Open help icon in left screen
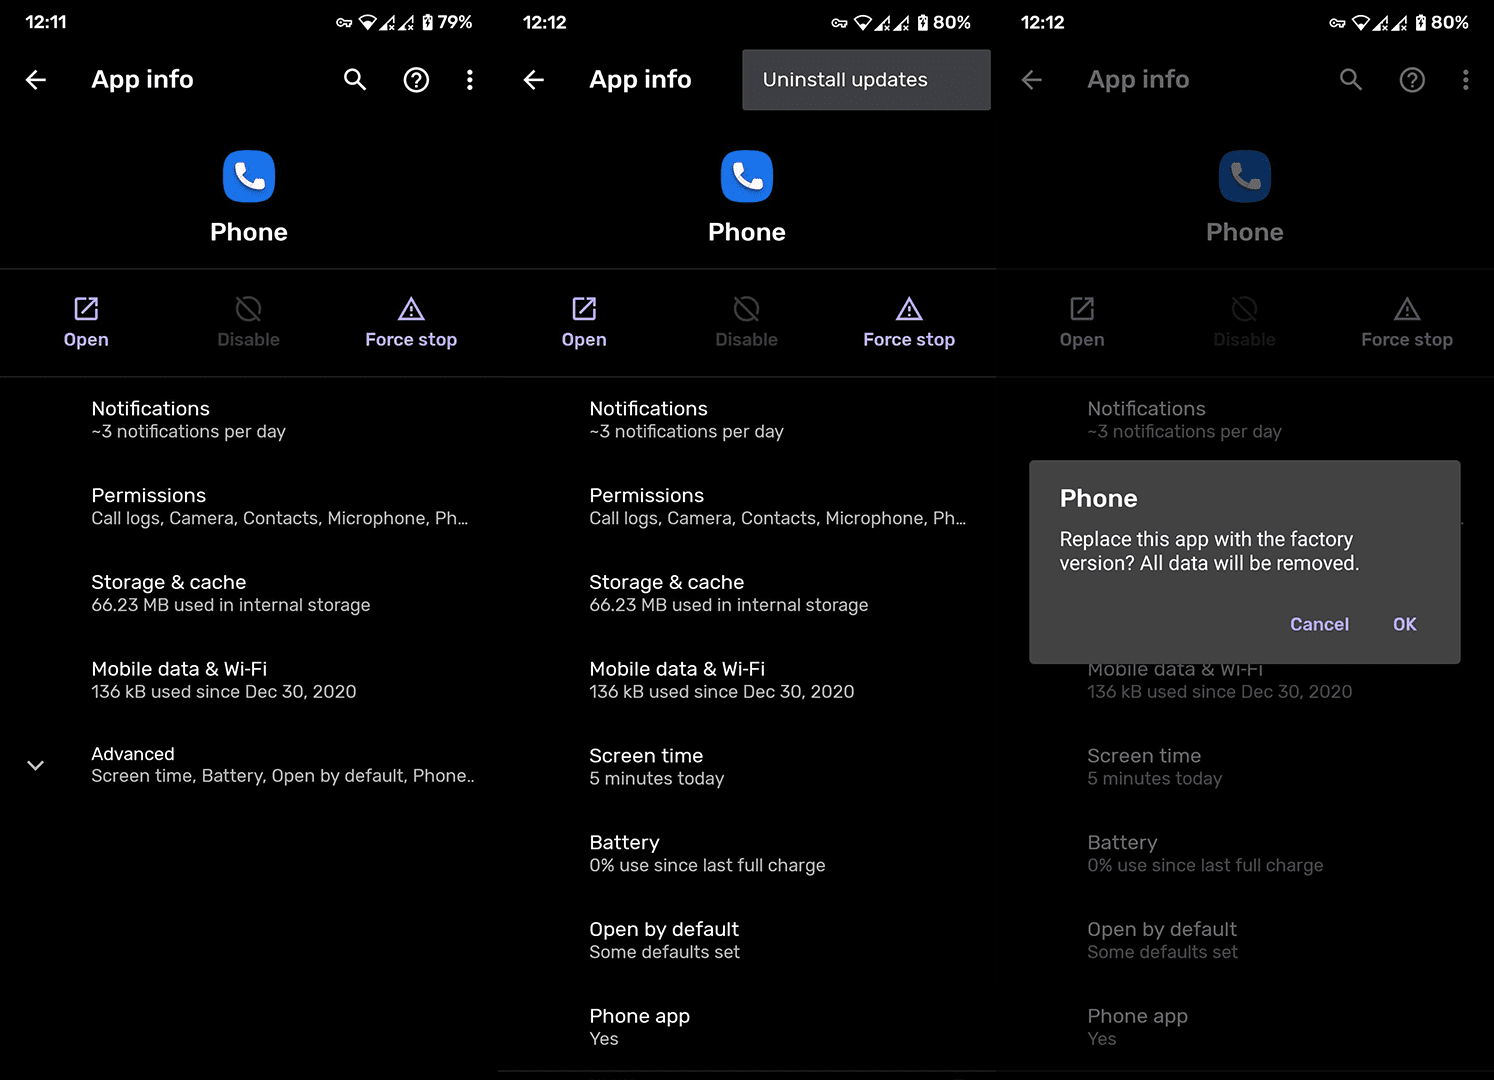 [x=416, y=80]
